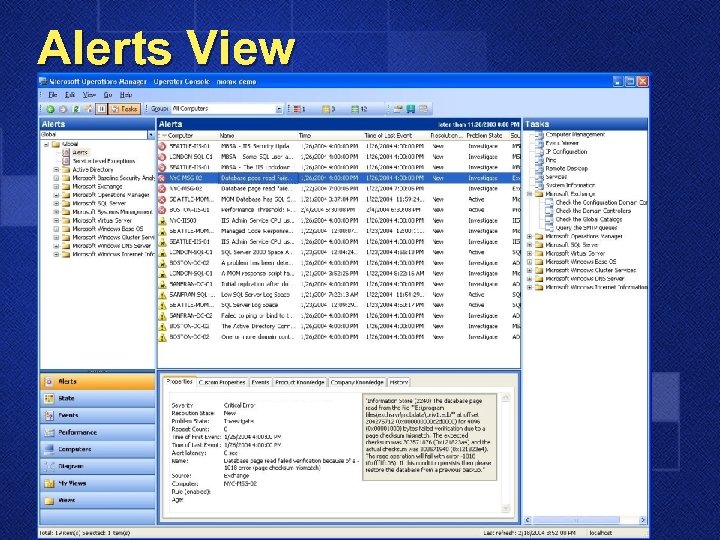This screenshot has width=720, height=540.
Task: Switch to the Custom Properties tab
Action: (222, 382)
